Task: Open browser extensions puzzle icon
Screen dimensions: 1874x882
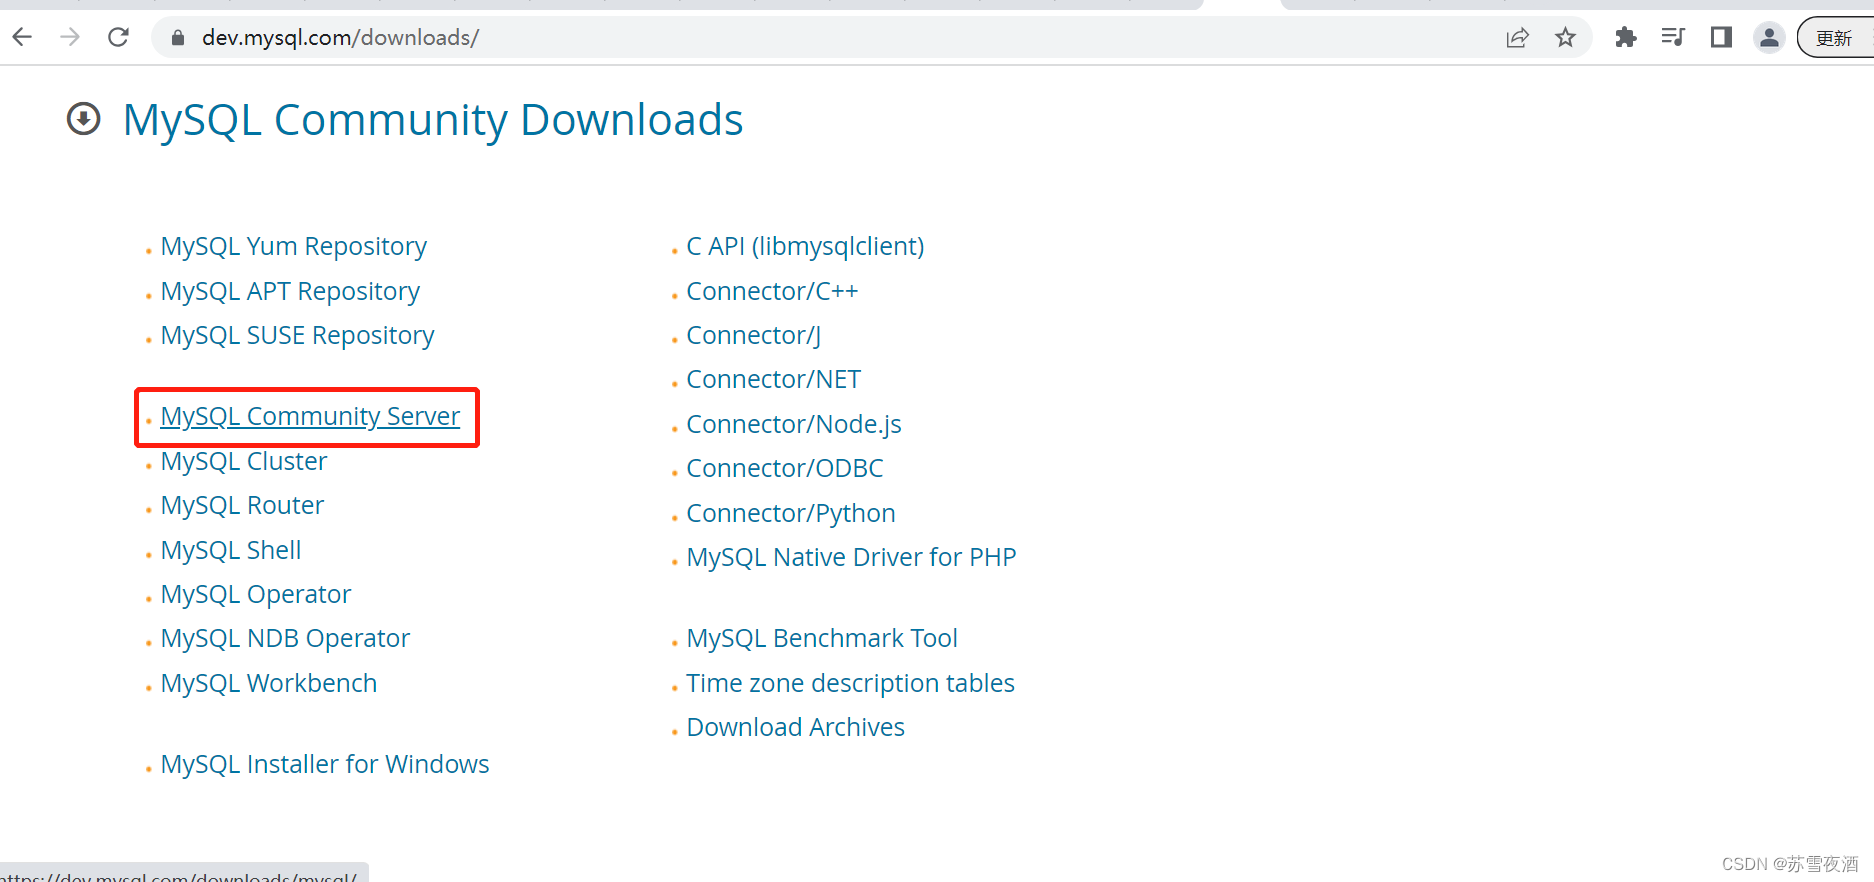Action: (1626, 38)
